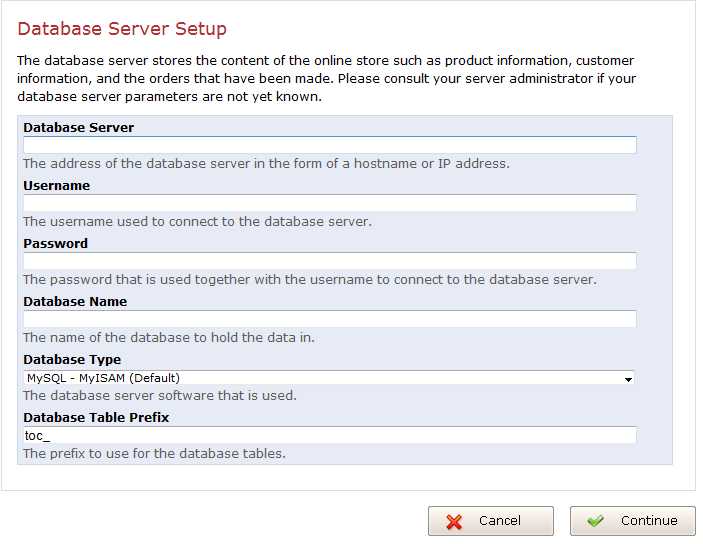The width and height of the screenshot is (703, 544).
Task: Click the Database Name label
Action: 75,301
